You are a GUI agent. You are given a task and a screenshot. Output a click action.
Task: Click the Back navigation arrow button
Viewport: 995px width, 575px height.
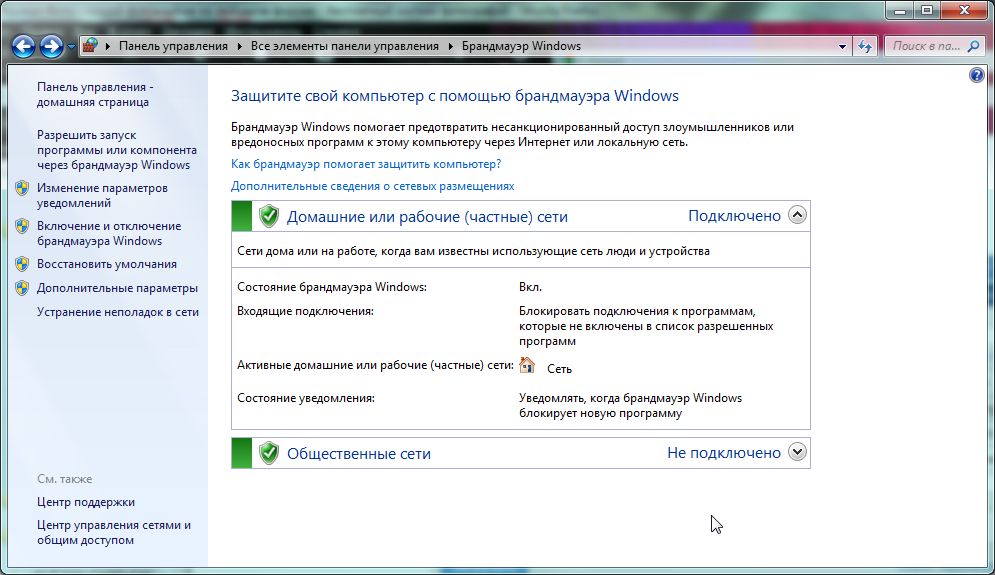[23, 46]
